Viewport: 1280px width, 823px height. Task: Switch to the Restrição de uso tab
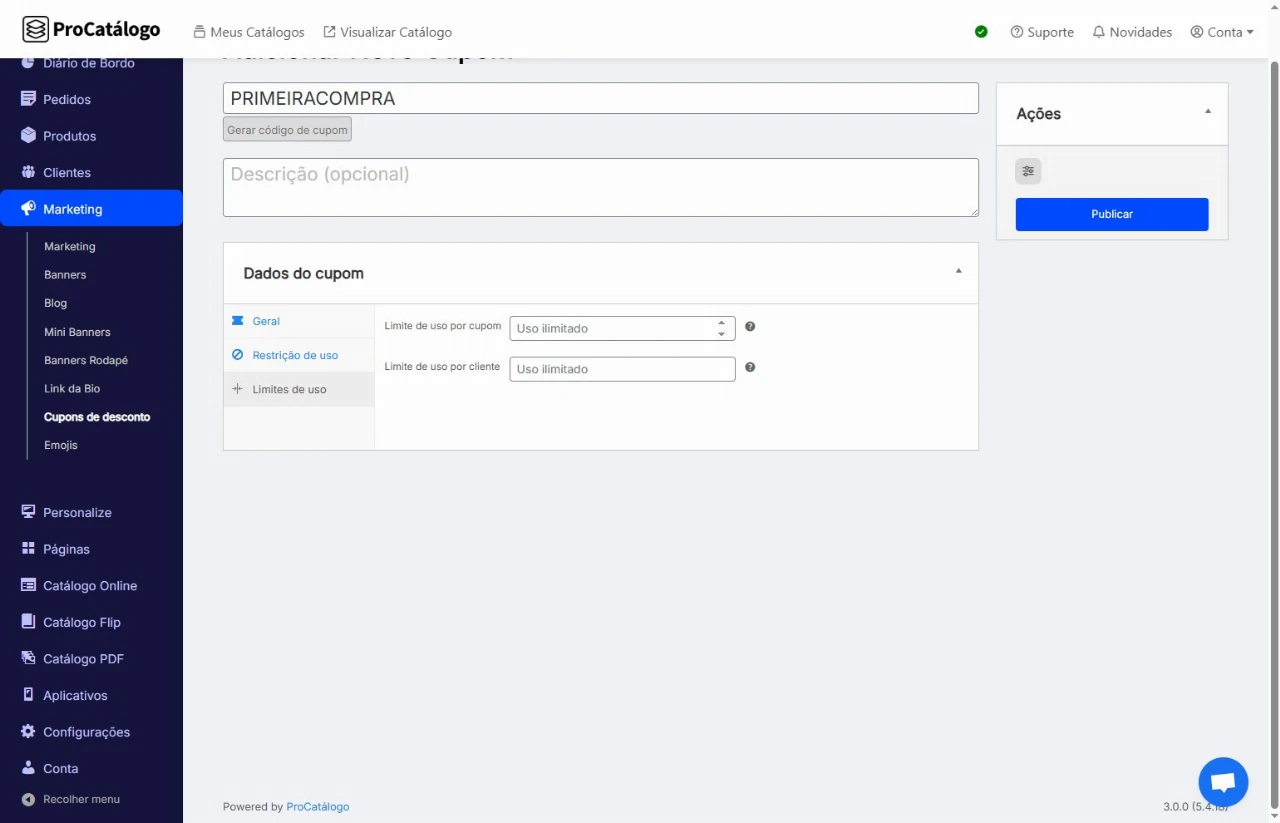(295, 355)
